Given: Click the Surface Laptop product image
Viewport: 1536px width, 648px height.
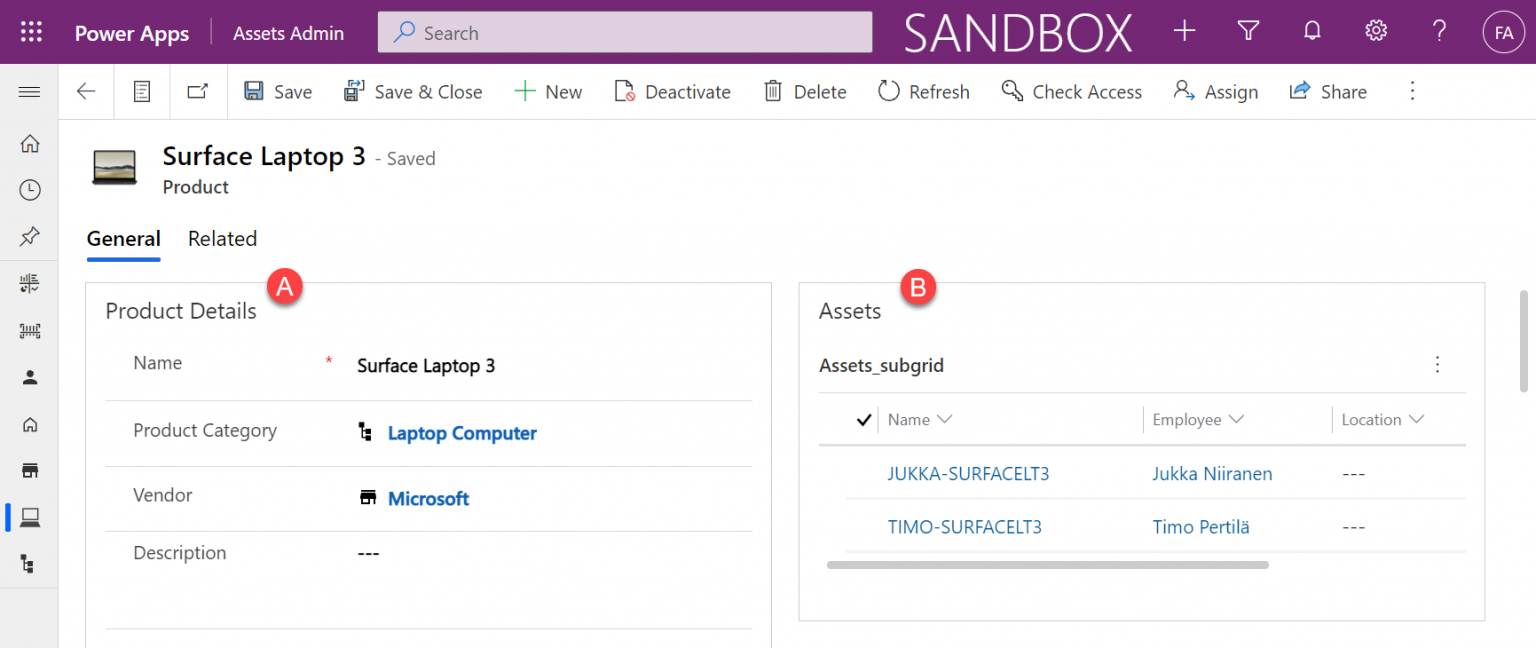Looking at the screenshot, I should tap(115, 167).
